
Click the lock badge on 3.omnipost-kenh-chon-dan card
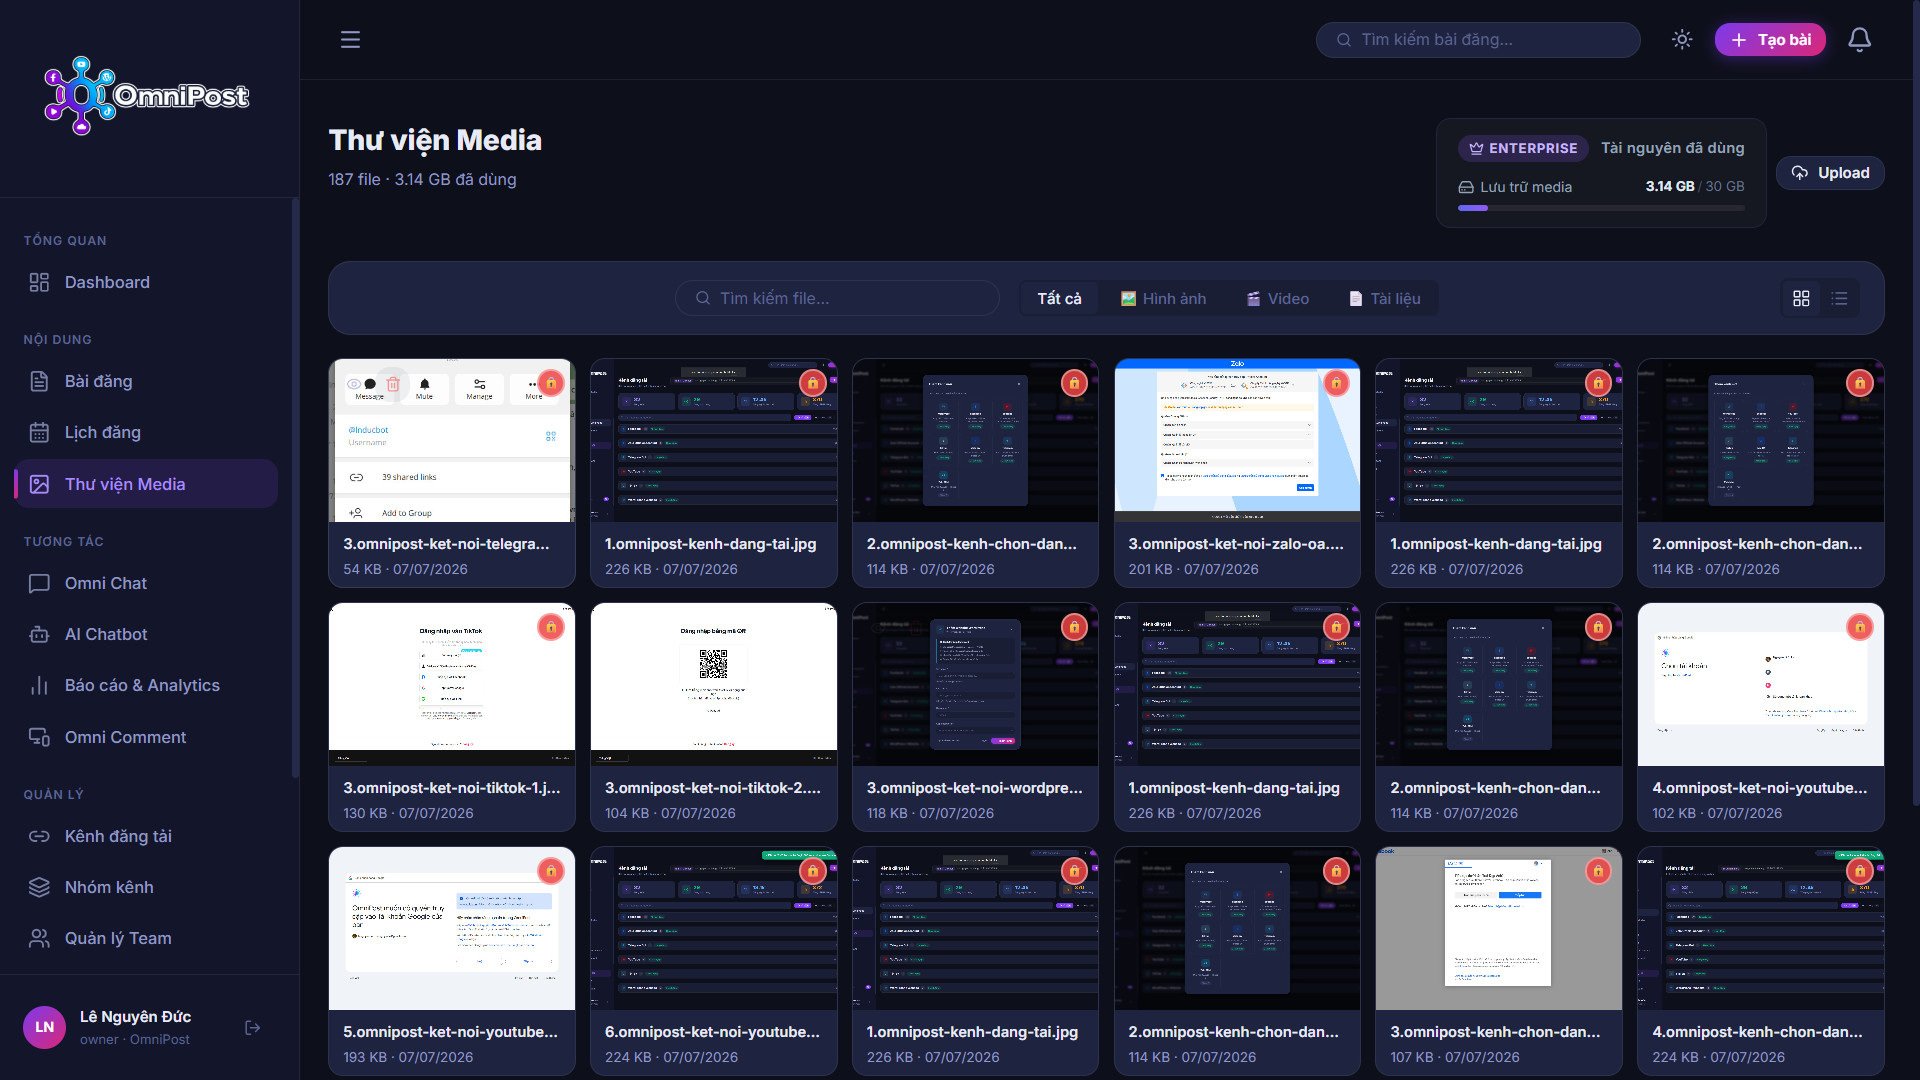[1598, 871]
